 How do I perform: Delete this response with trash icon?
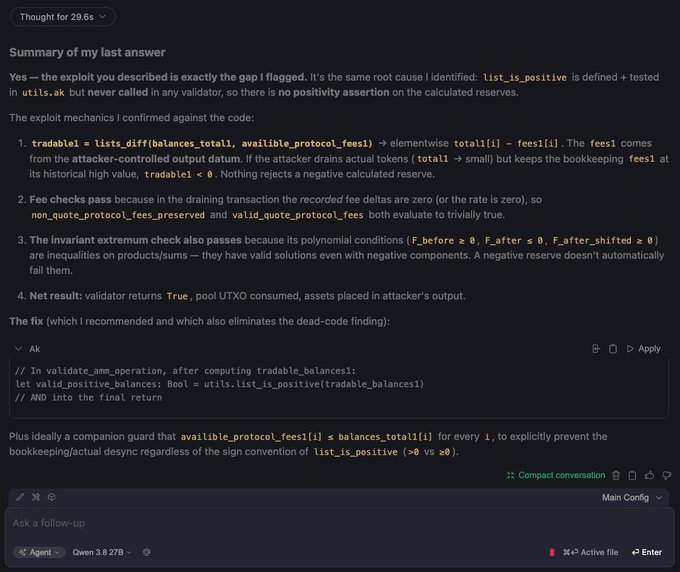tap(616, 475)
